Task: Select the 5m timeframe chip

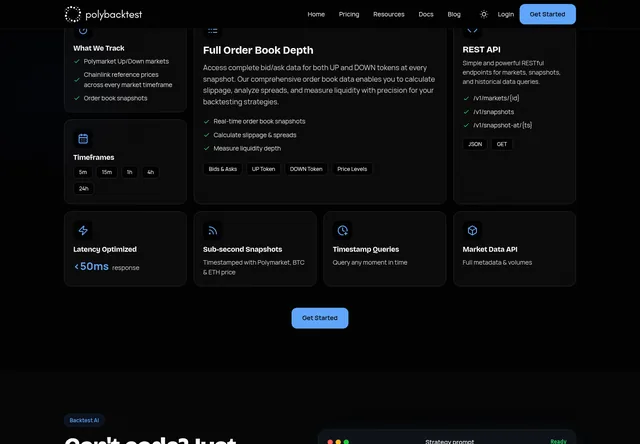Action: (83, 172)
